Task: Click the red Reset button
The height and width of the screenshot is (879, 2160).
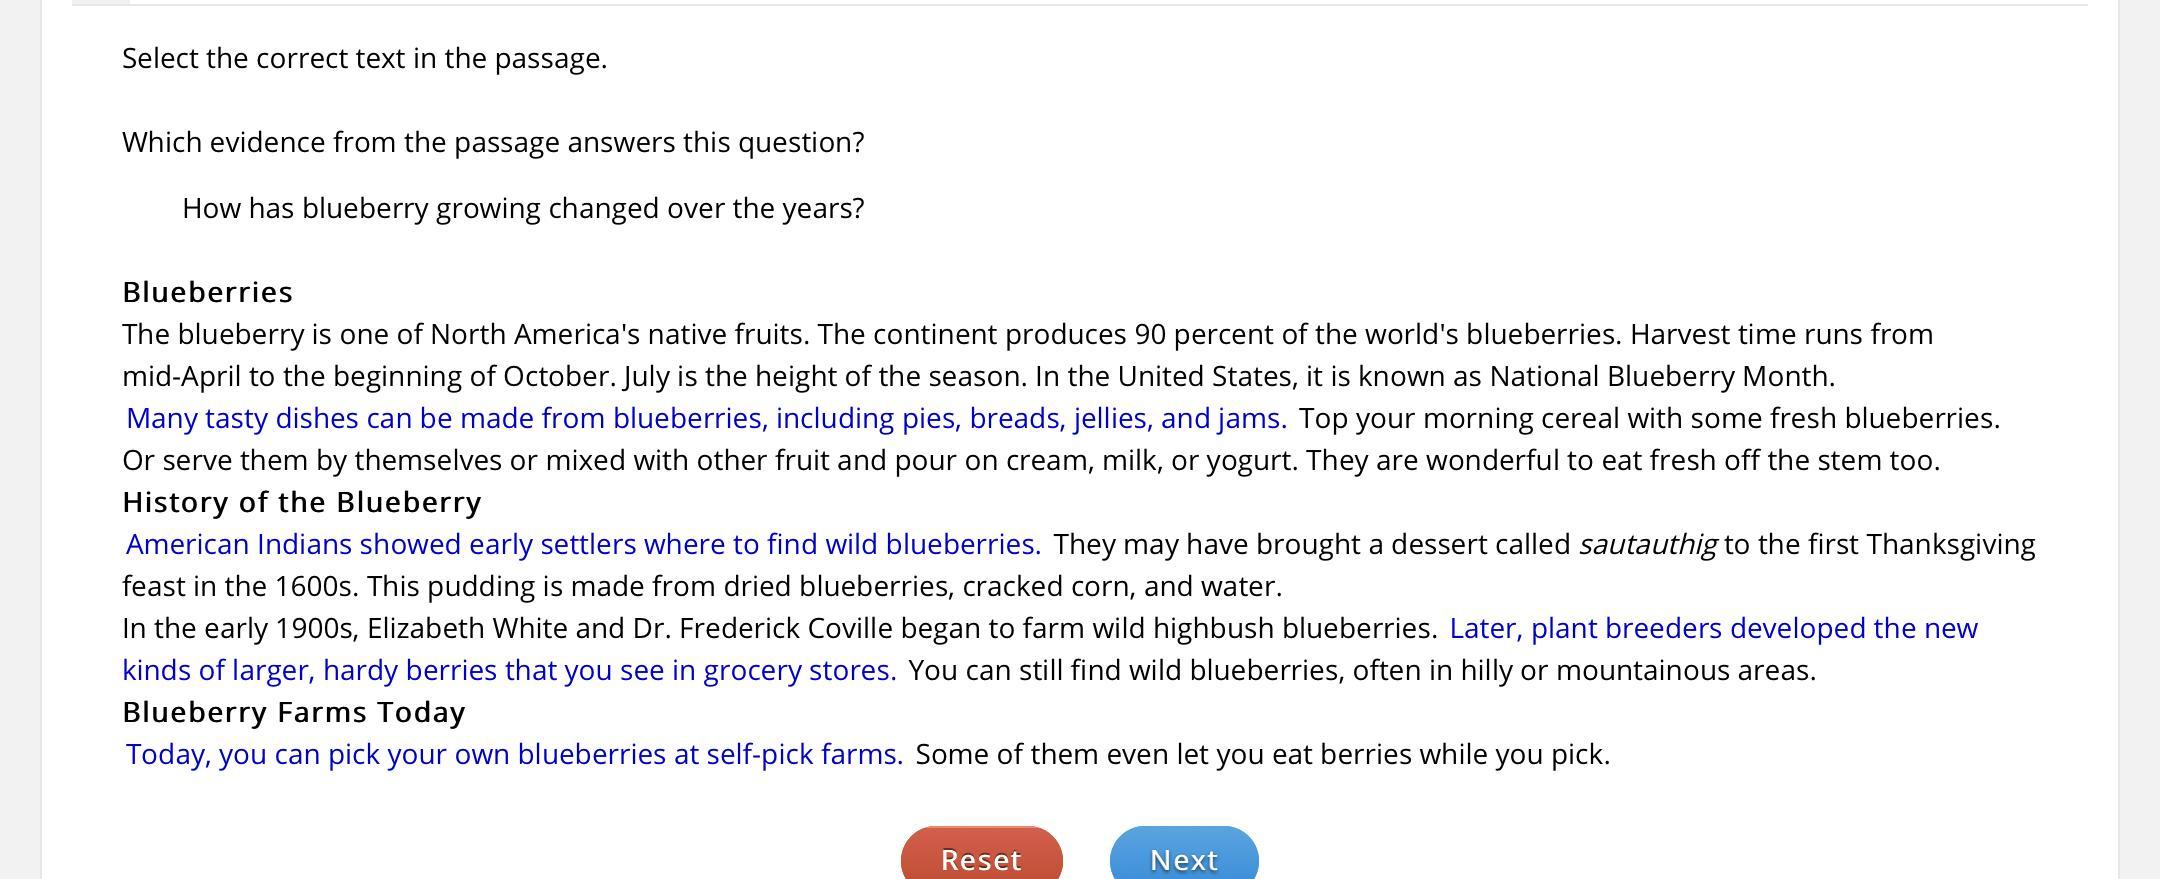Action: (981, 853)
